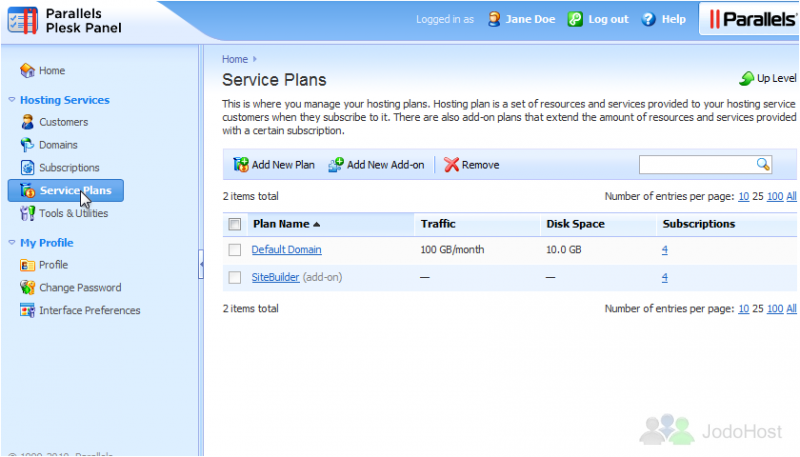The height and width of the screenshot is (457, 800).
Task: Click the '10.0 GB' disk space cell
Action: (x=563, y=249)
